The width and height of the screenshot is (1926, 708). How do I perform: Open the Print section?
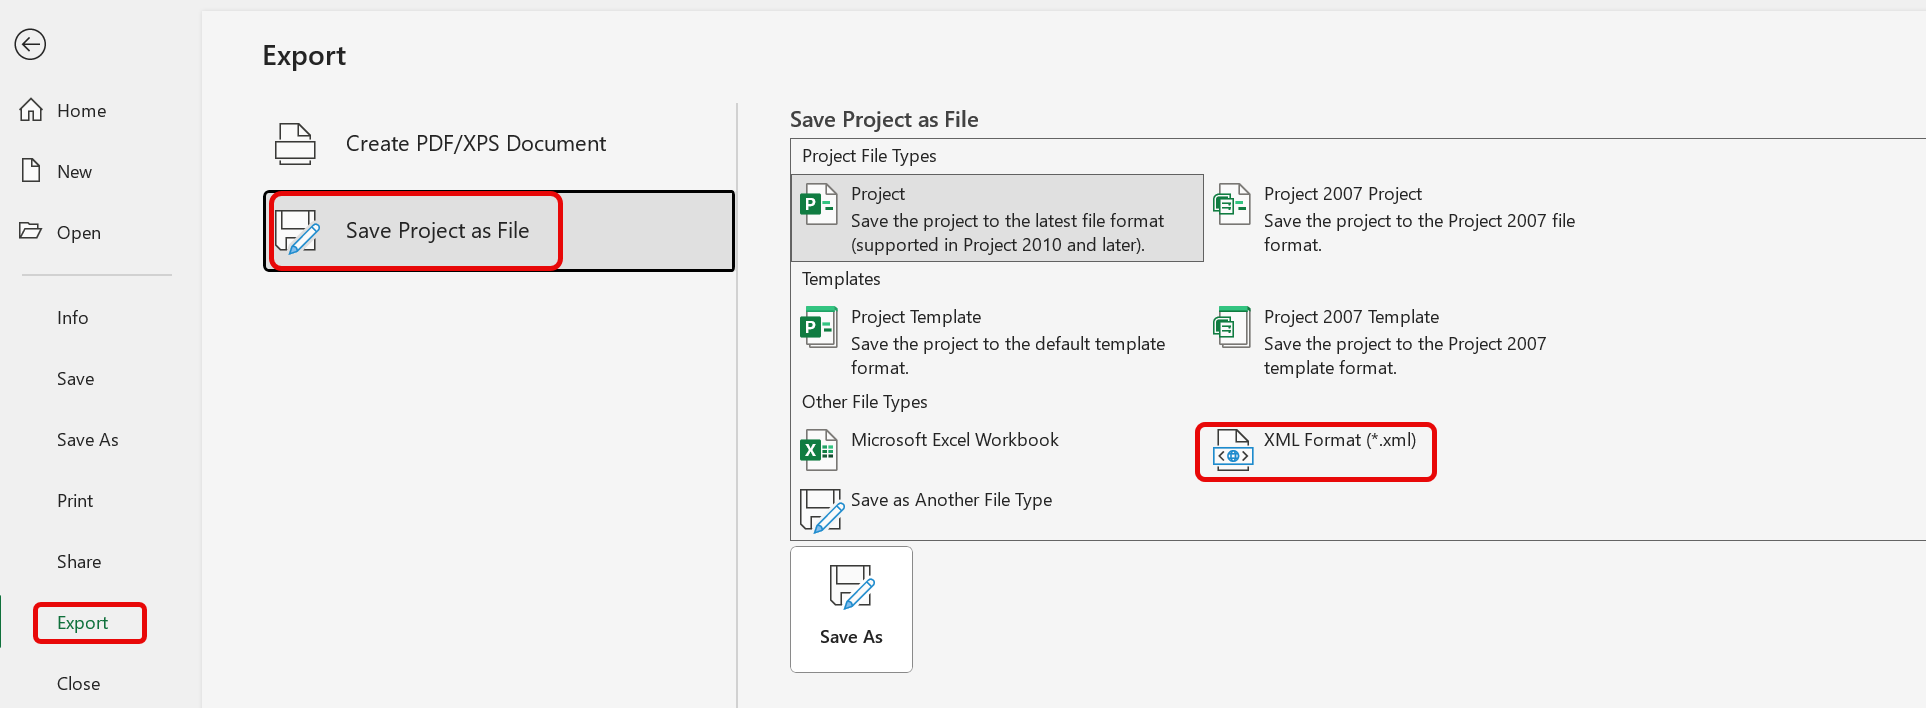coord(75,501)
